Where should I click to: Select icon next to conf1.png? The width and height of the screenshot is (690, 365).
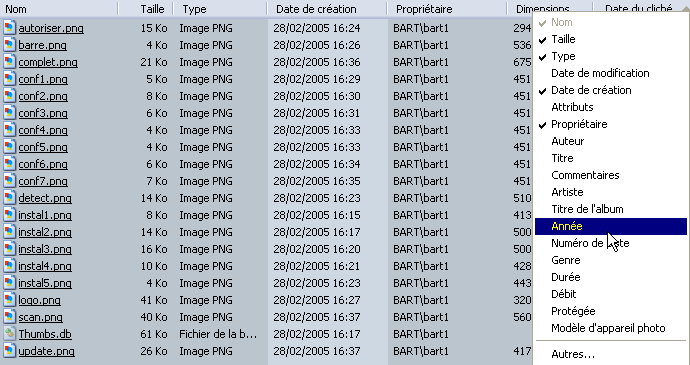9,79
